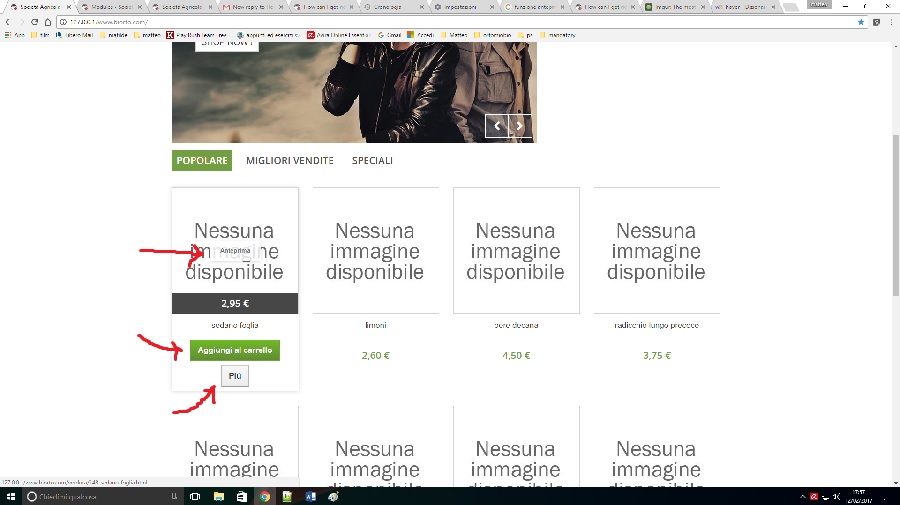Open the mandatory bookmarks folder
Viewport: 900px width, 505px height.
click(x=558, y=35)
